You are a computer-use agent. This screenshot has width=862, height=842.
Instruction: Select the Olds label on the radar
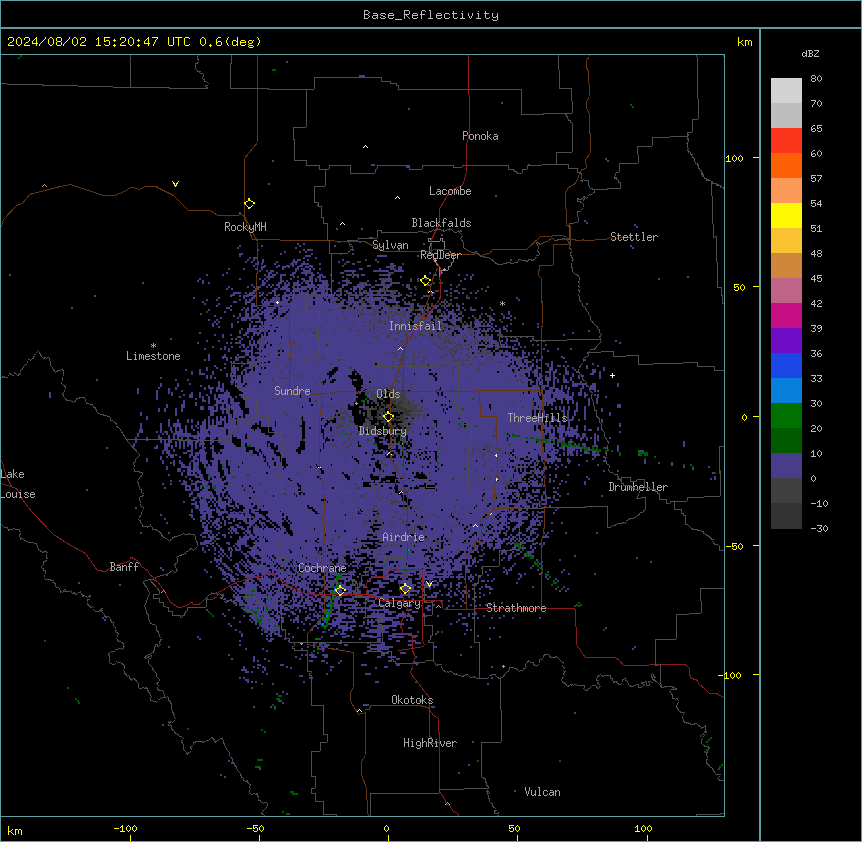(388, 394)
